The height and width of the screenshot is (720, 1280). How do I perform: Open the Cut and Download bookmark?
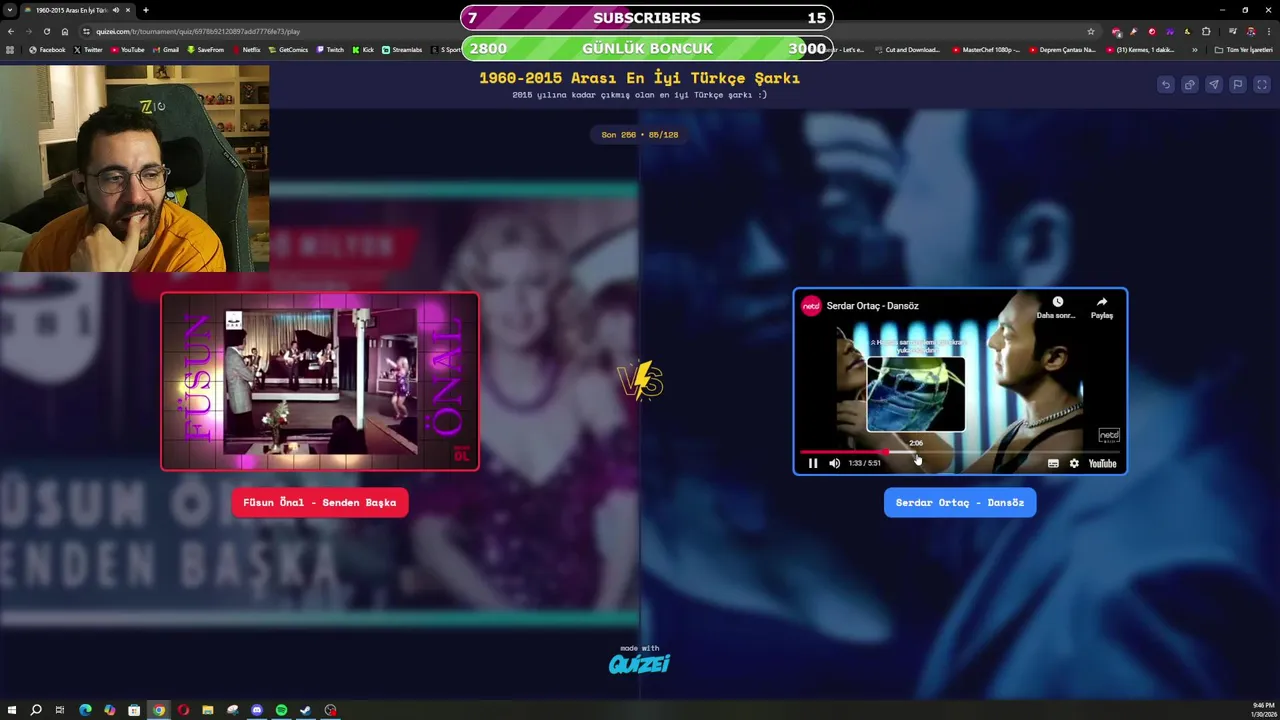(907, 49)
